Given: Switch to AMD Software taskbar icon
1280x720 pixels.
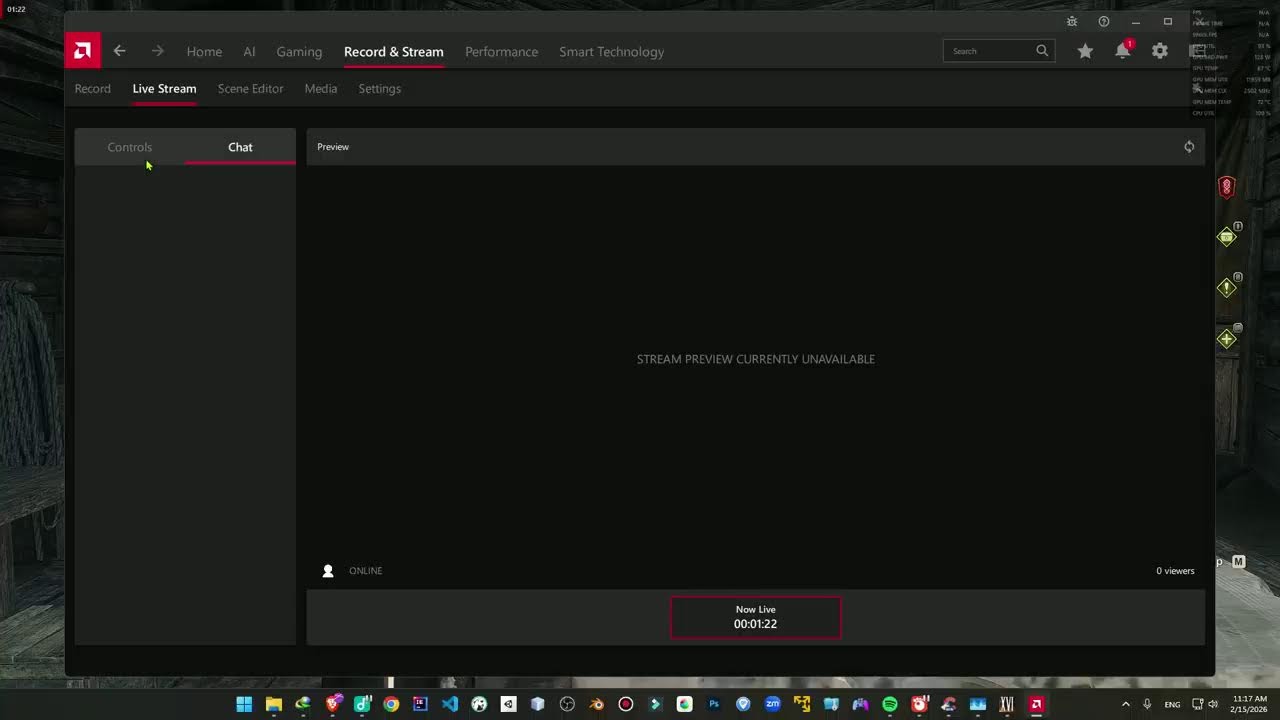Looking at the screenshot, I should coord(1037,704).
